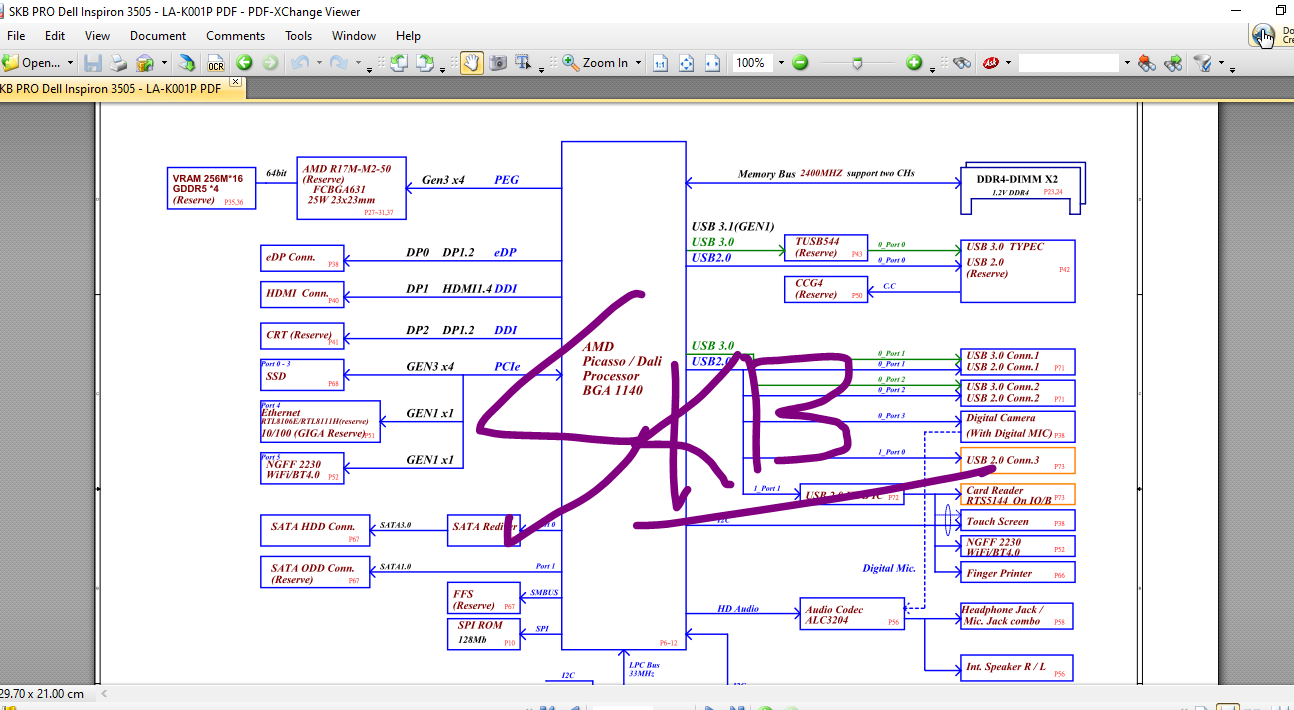Click the horizontal scrollbar left arrow

pyautogui.click(x=103, y=693)
